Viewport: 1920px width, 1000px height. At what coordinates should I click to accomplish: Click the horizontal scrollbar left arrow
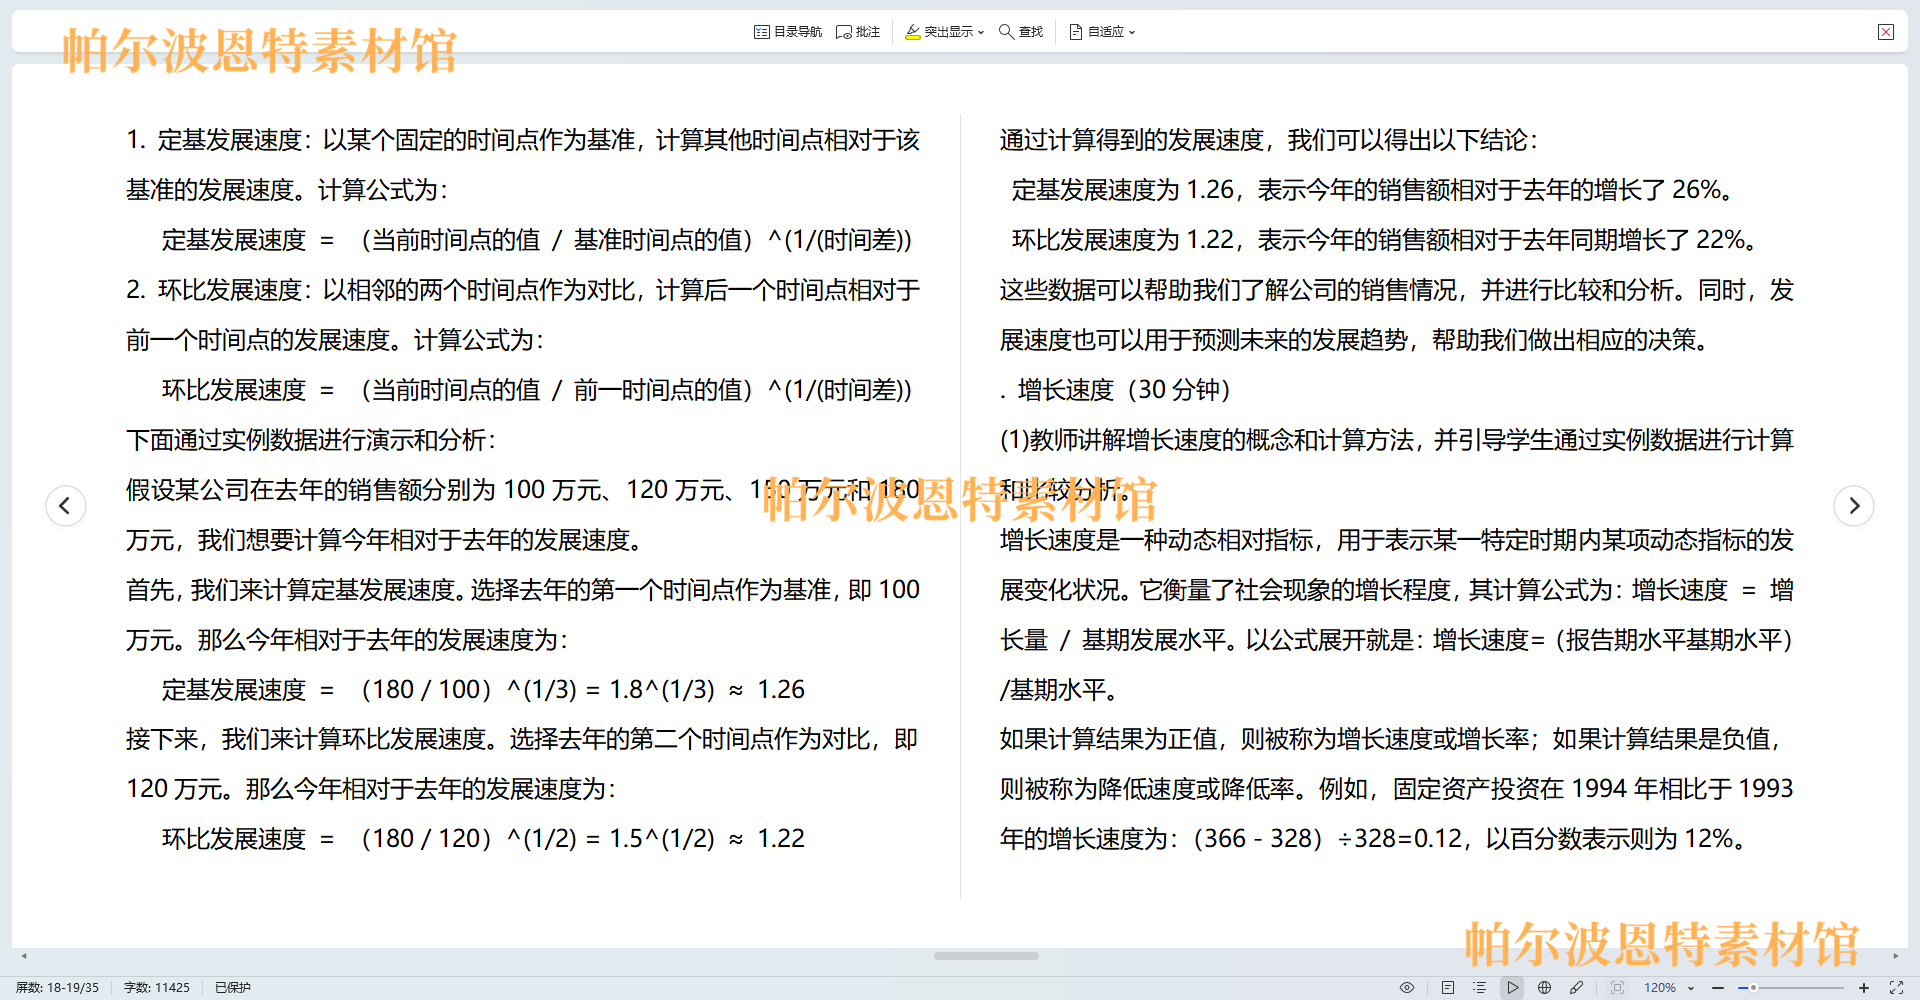(24, 956)
